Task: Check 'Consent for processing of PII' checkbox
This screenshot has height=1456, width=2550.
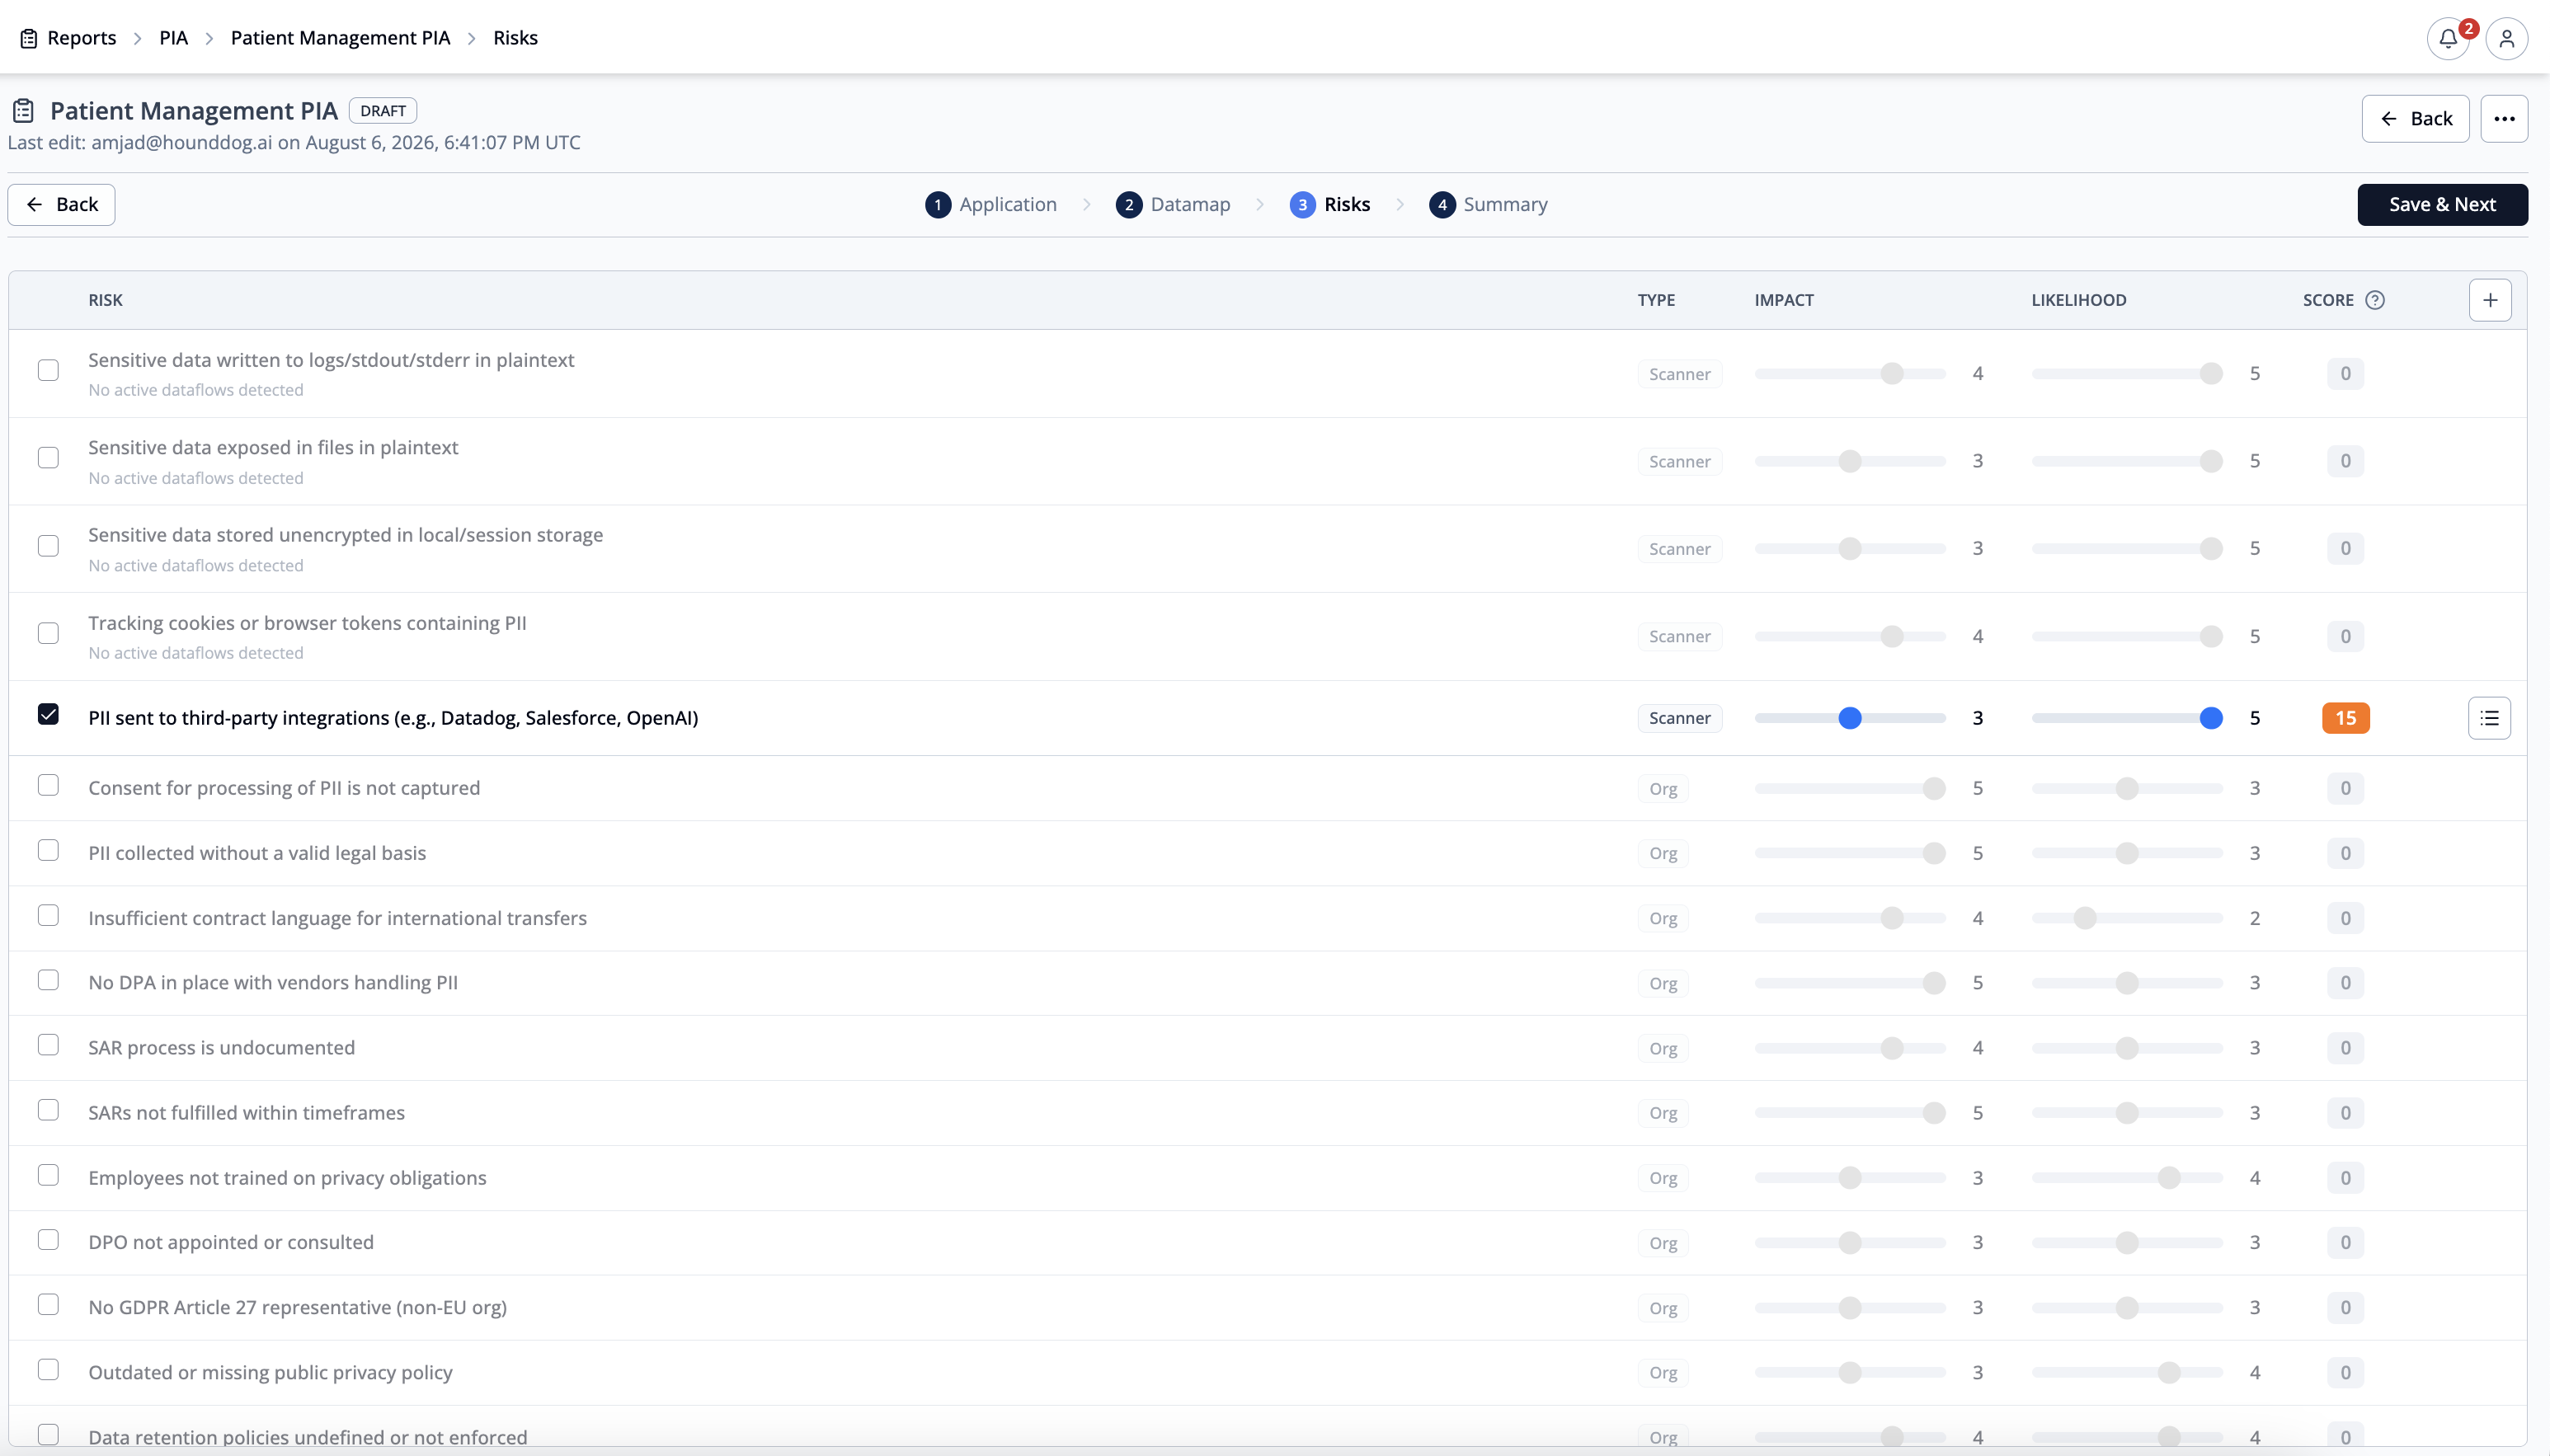Action: coord(48,785)
